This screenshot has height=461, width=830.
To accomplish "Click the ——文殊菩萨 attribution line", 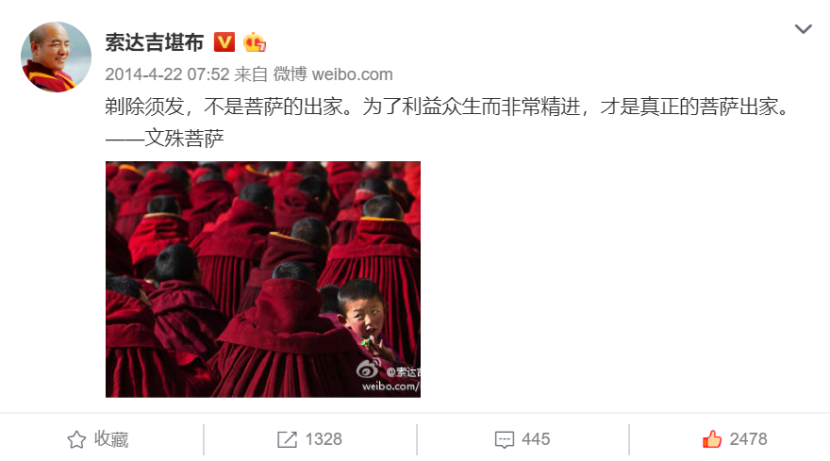I will [x=165, y=138].
